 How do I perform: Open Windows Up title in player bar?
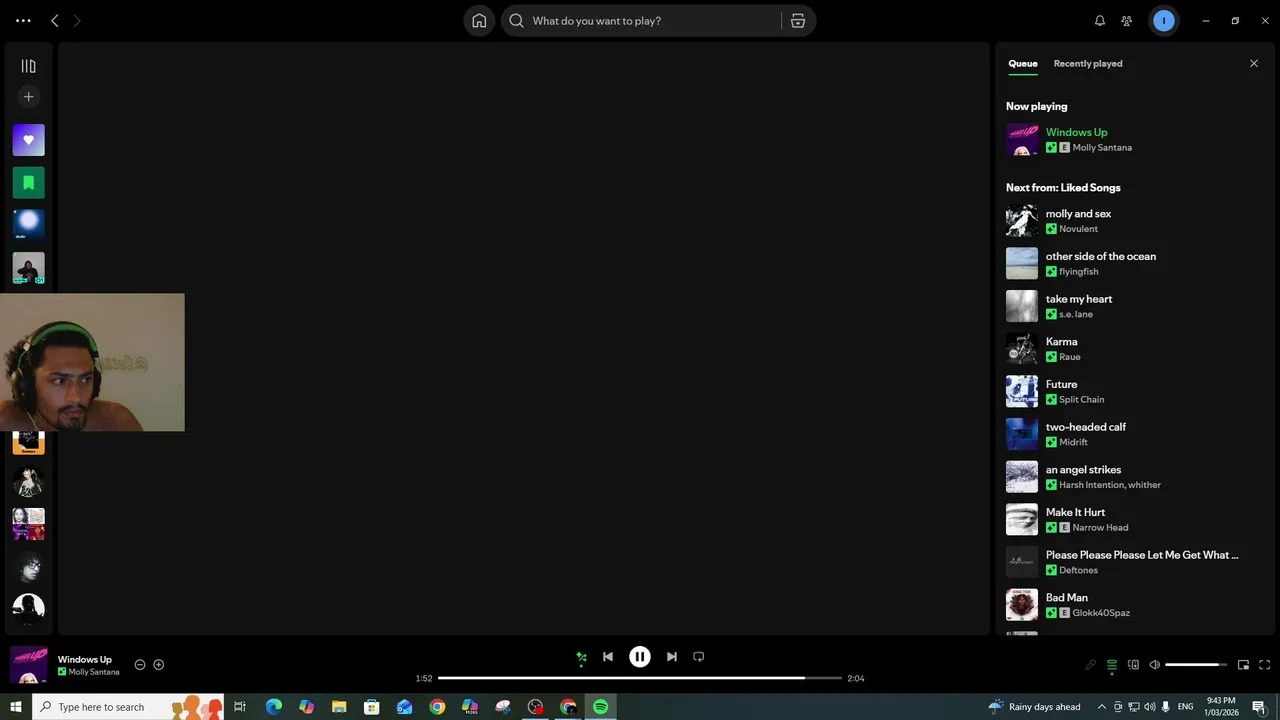point(85,660)
